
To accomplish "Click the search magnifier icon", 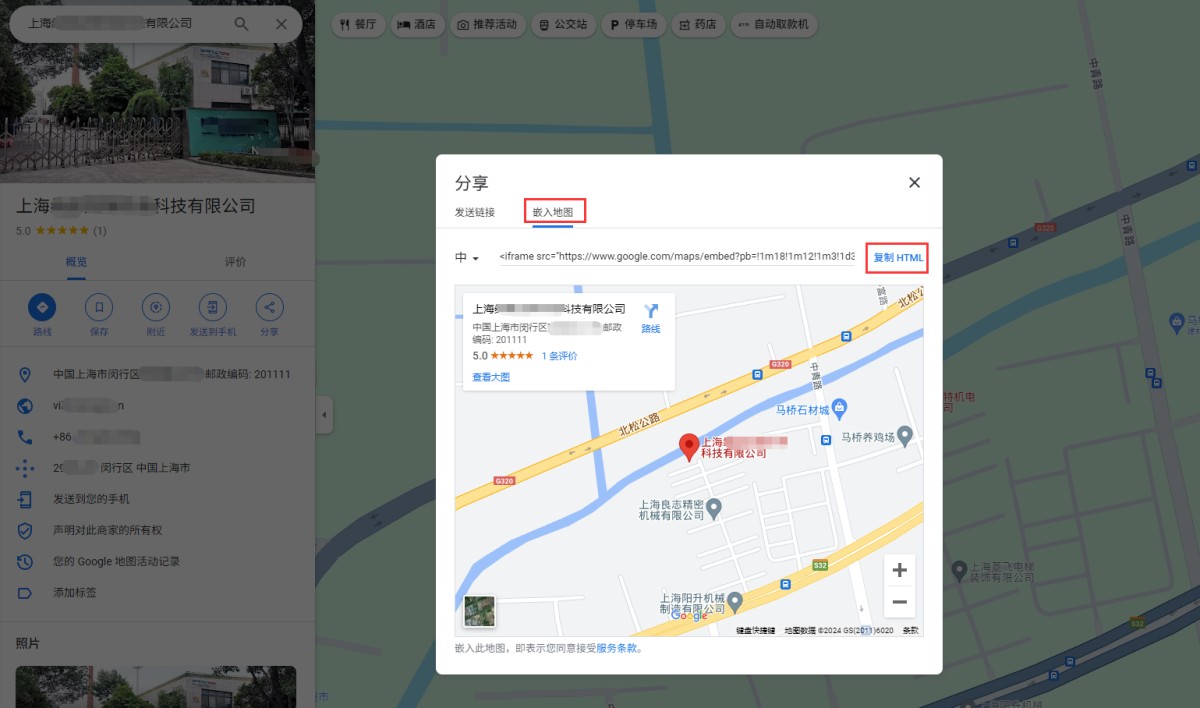I will [x=242, y=24].
